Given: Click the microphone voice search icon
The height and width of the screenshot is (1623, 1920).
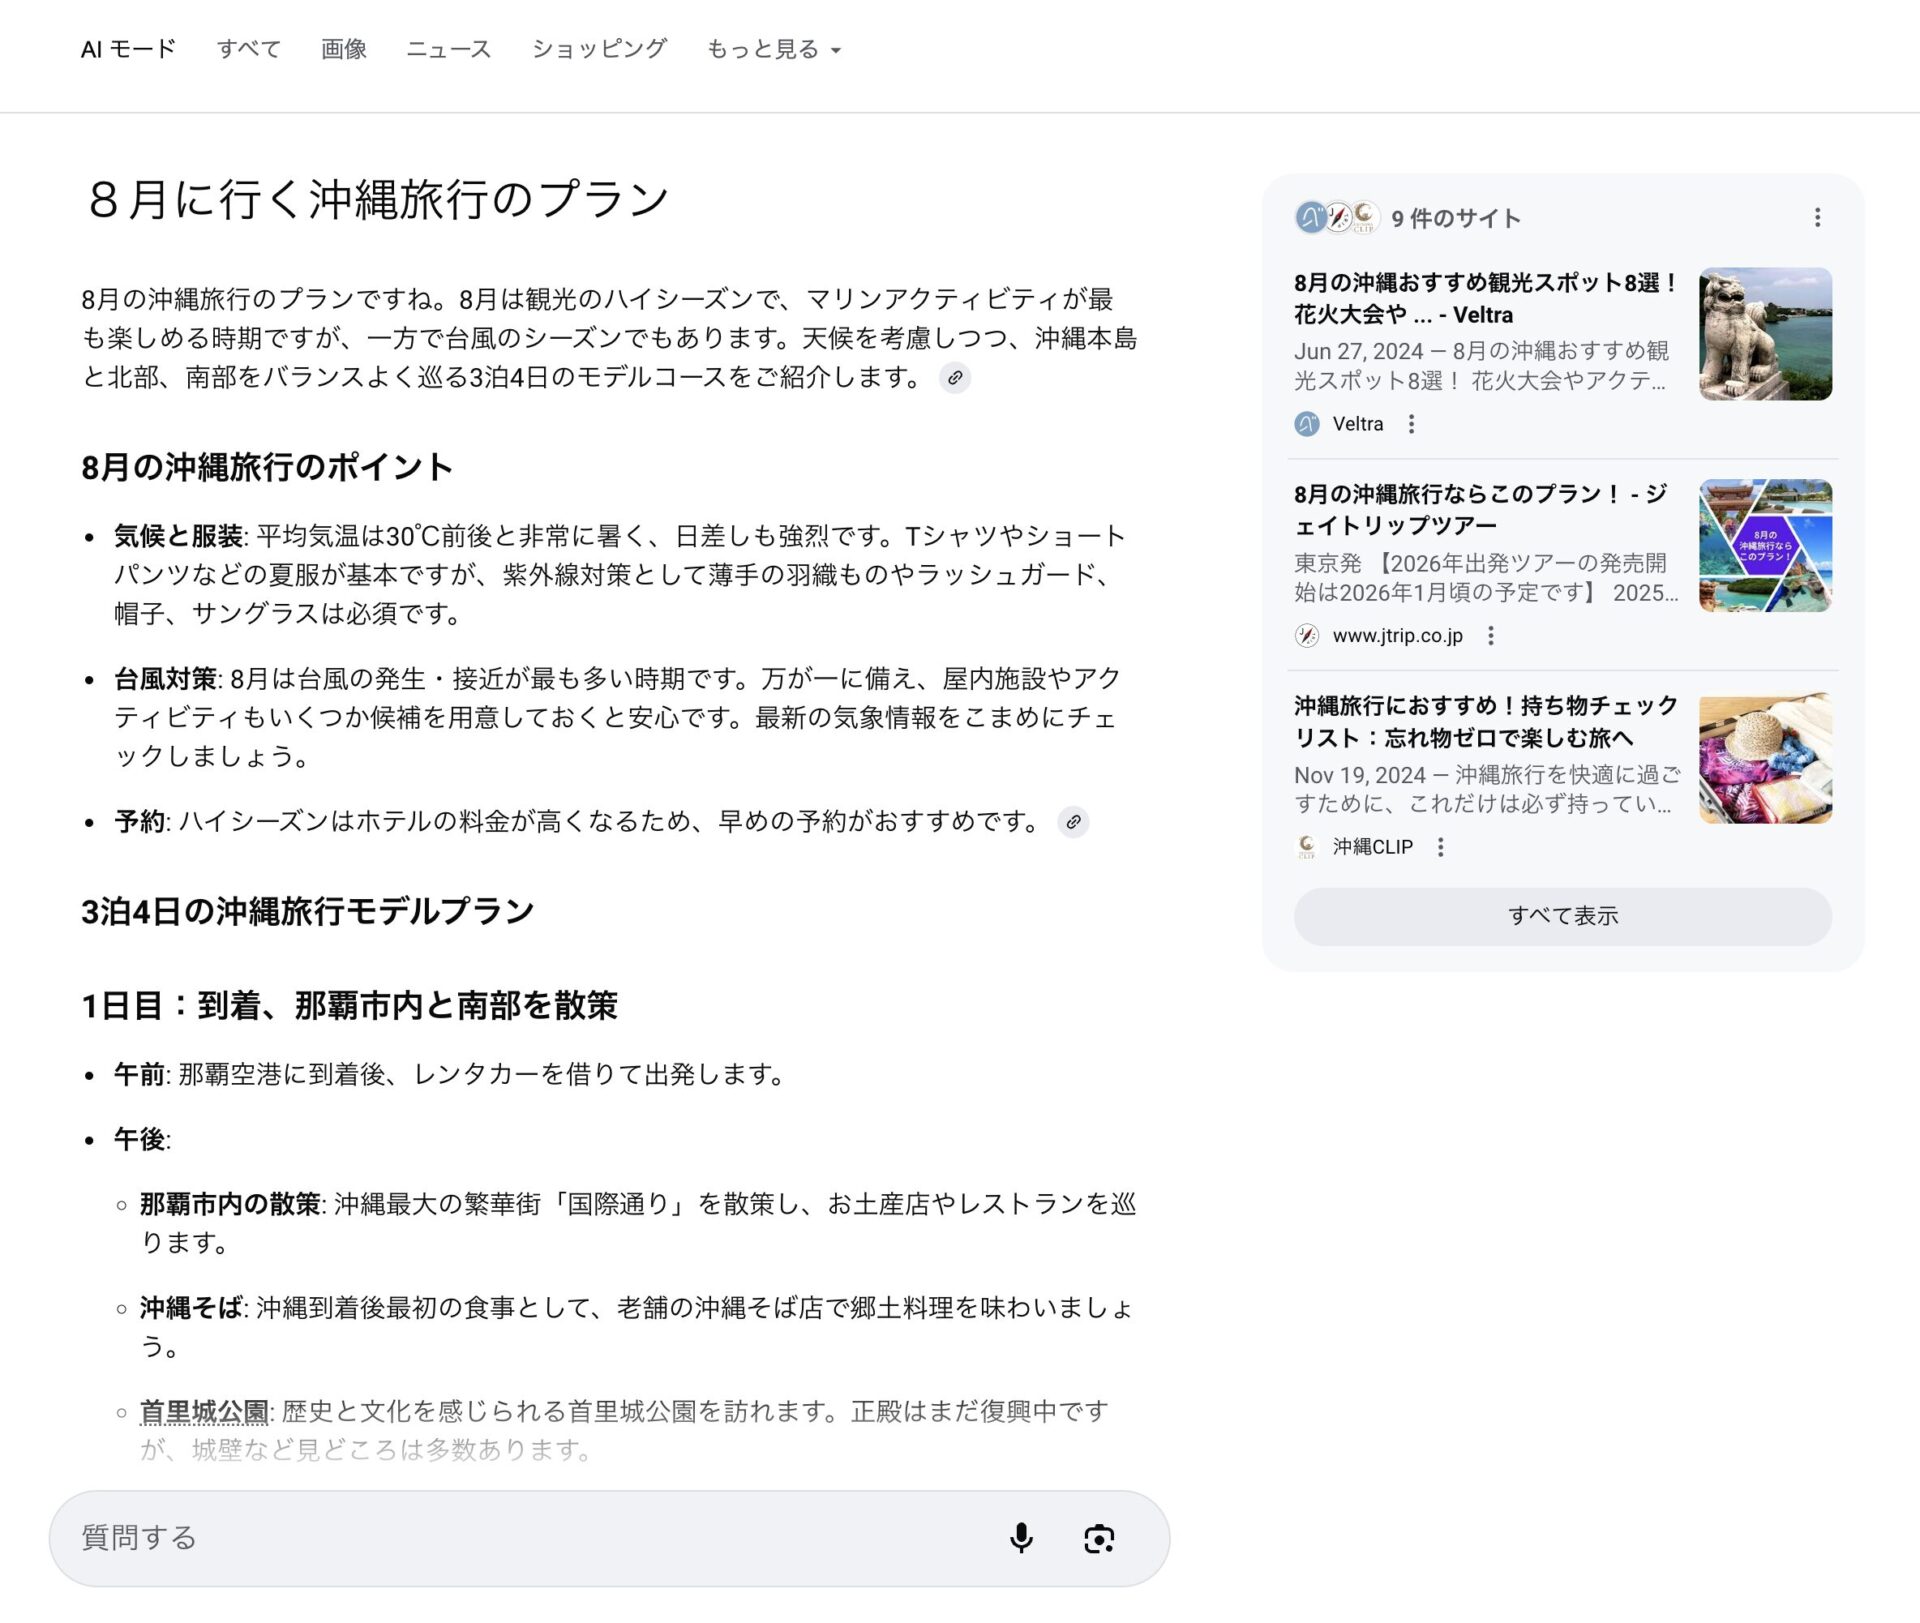Looking at the screenshot, I should 1021,1538.
